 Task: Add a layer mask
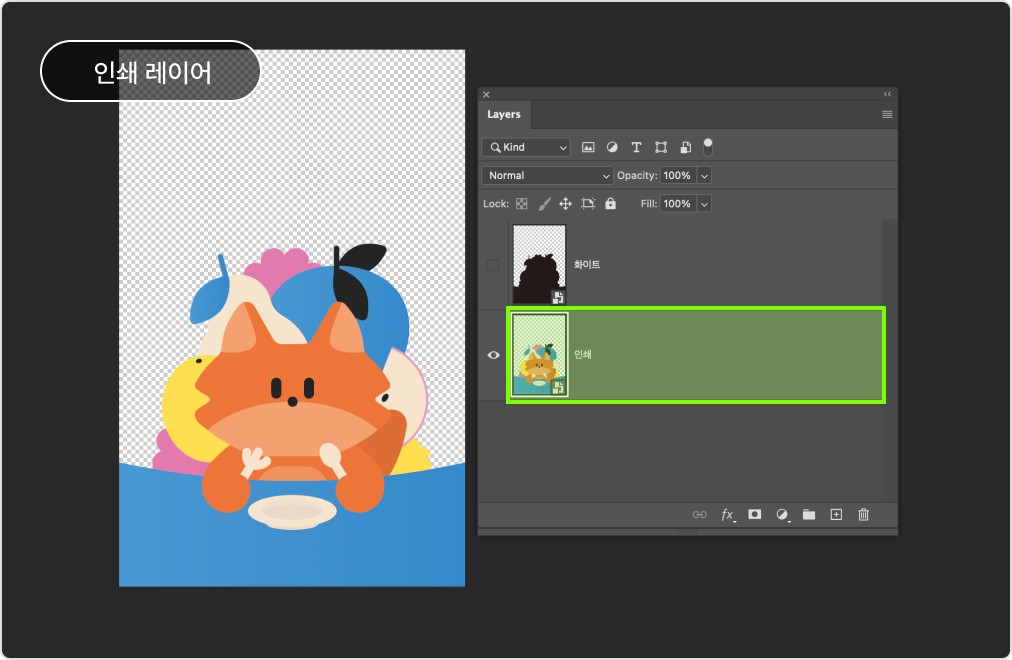coord(755,514)
